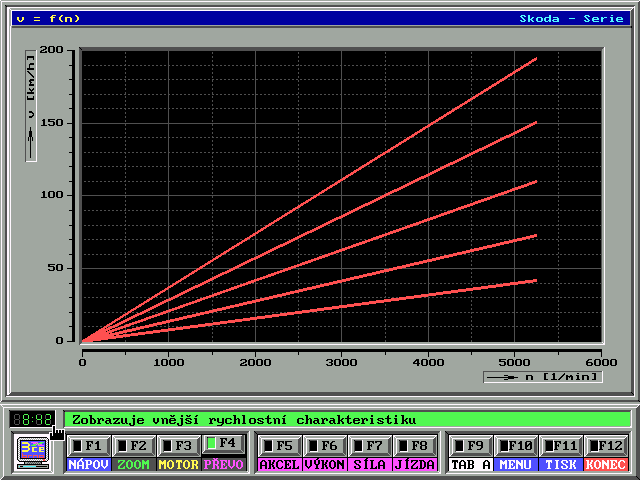640x480 pixels.
Task: Print using the TISK label
Action: coord(560,464)
